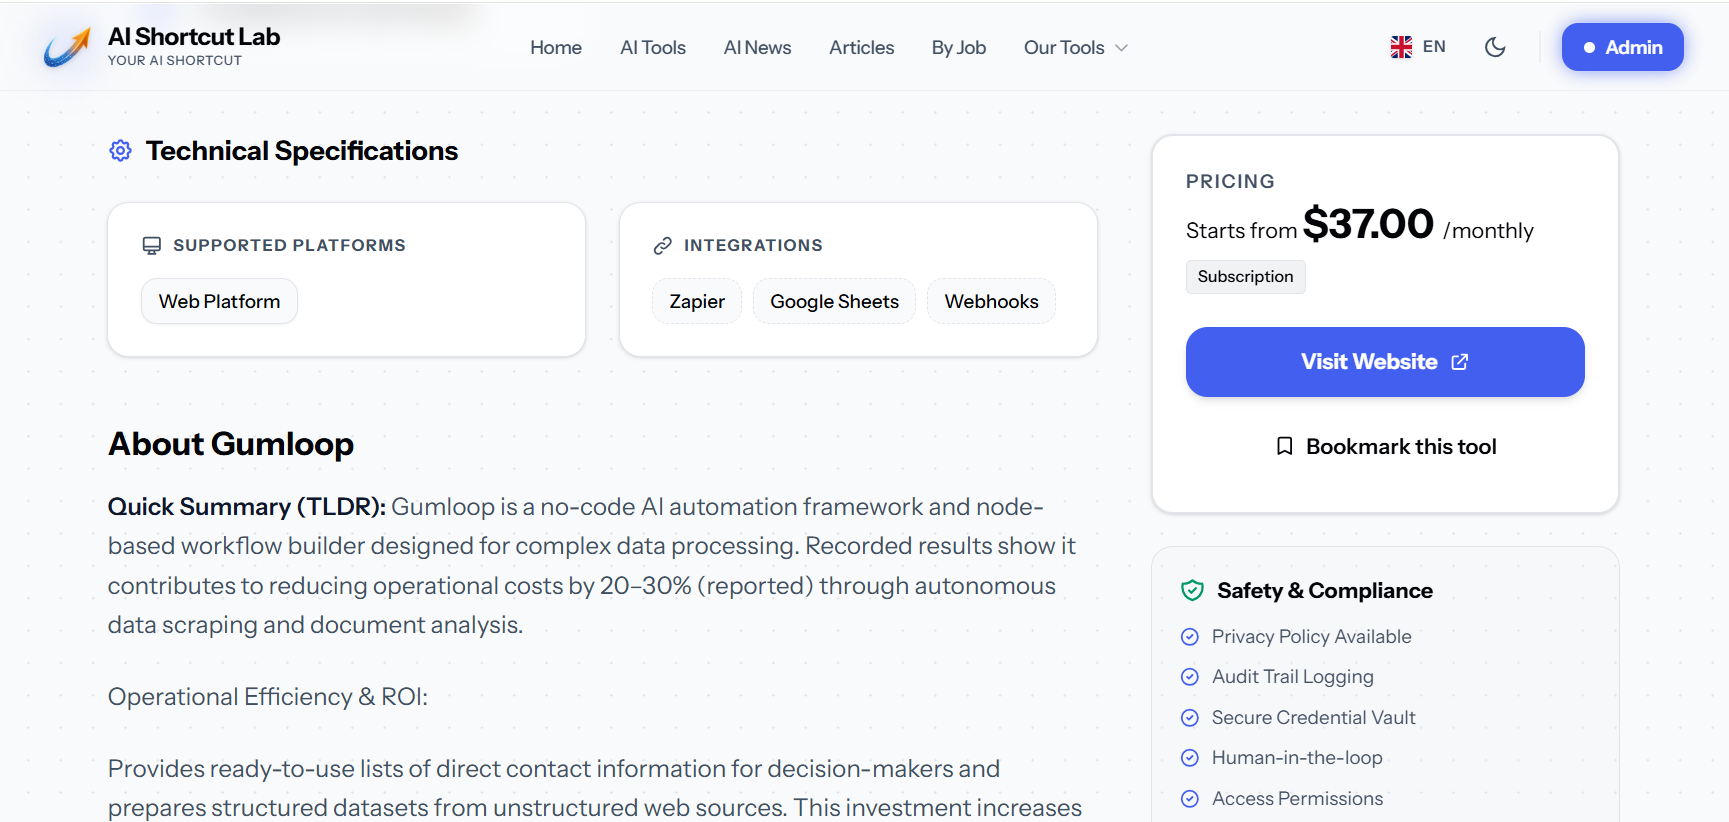Click the AI Shortcut Lab site title

[x=194, y=37]
